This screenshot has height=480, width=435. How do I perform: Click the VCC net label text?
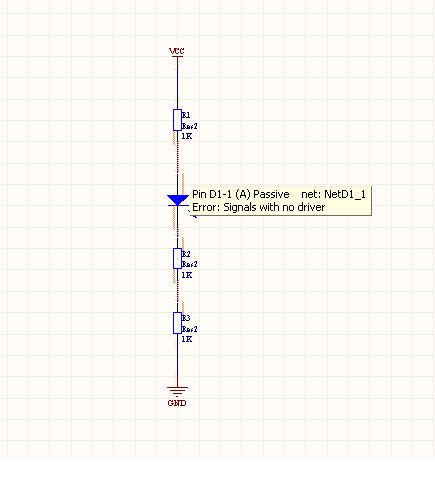coord(177,51)
